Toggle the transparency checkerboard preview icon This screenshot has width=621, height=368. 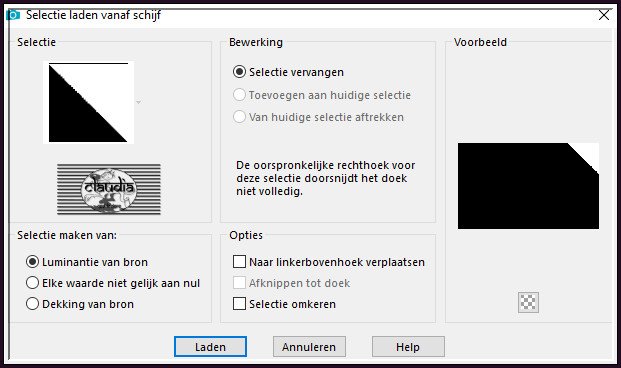528,303
